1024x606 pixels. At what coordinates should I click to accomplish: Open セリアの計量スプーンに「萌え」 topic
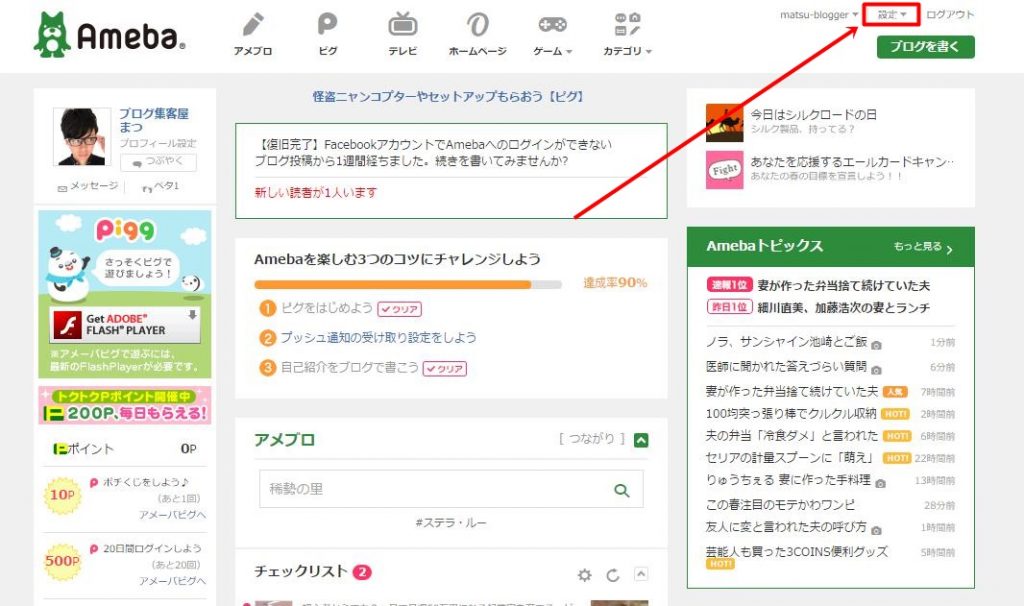pos(790,457)
